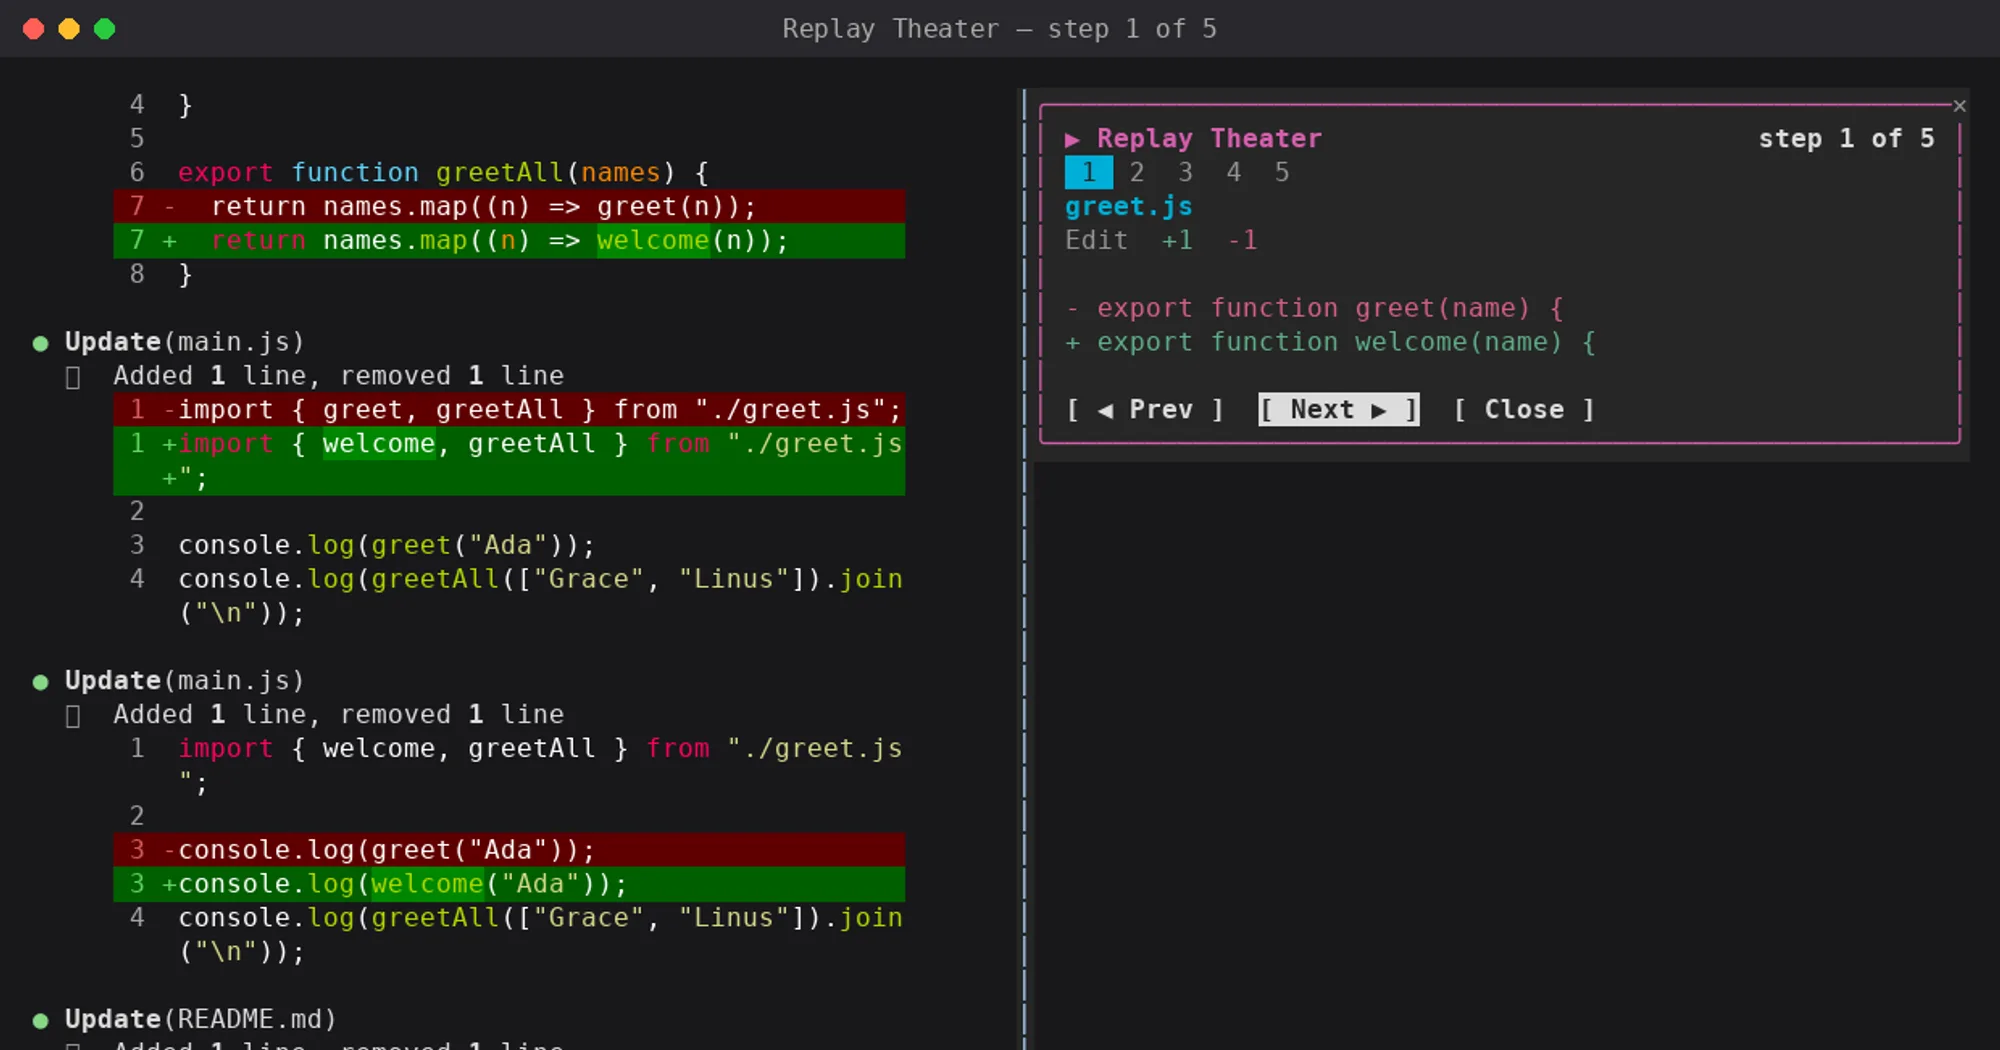The image size is (2000, 1050).
Task: Click the "export function greetAll(names) {" line
Action: [x=443, y=172]
